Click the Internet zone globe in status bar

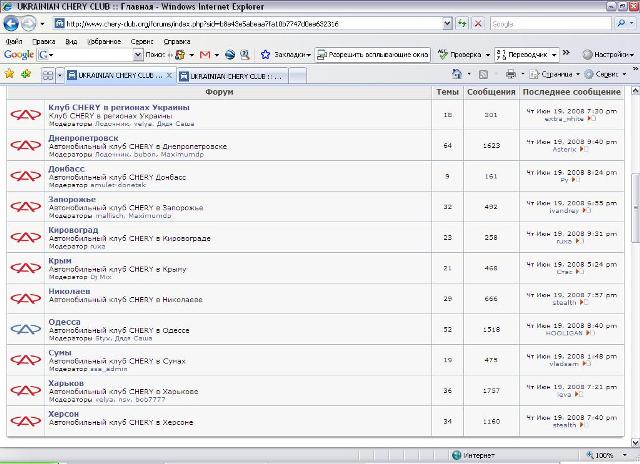[x=457, y=455]
